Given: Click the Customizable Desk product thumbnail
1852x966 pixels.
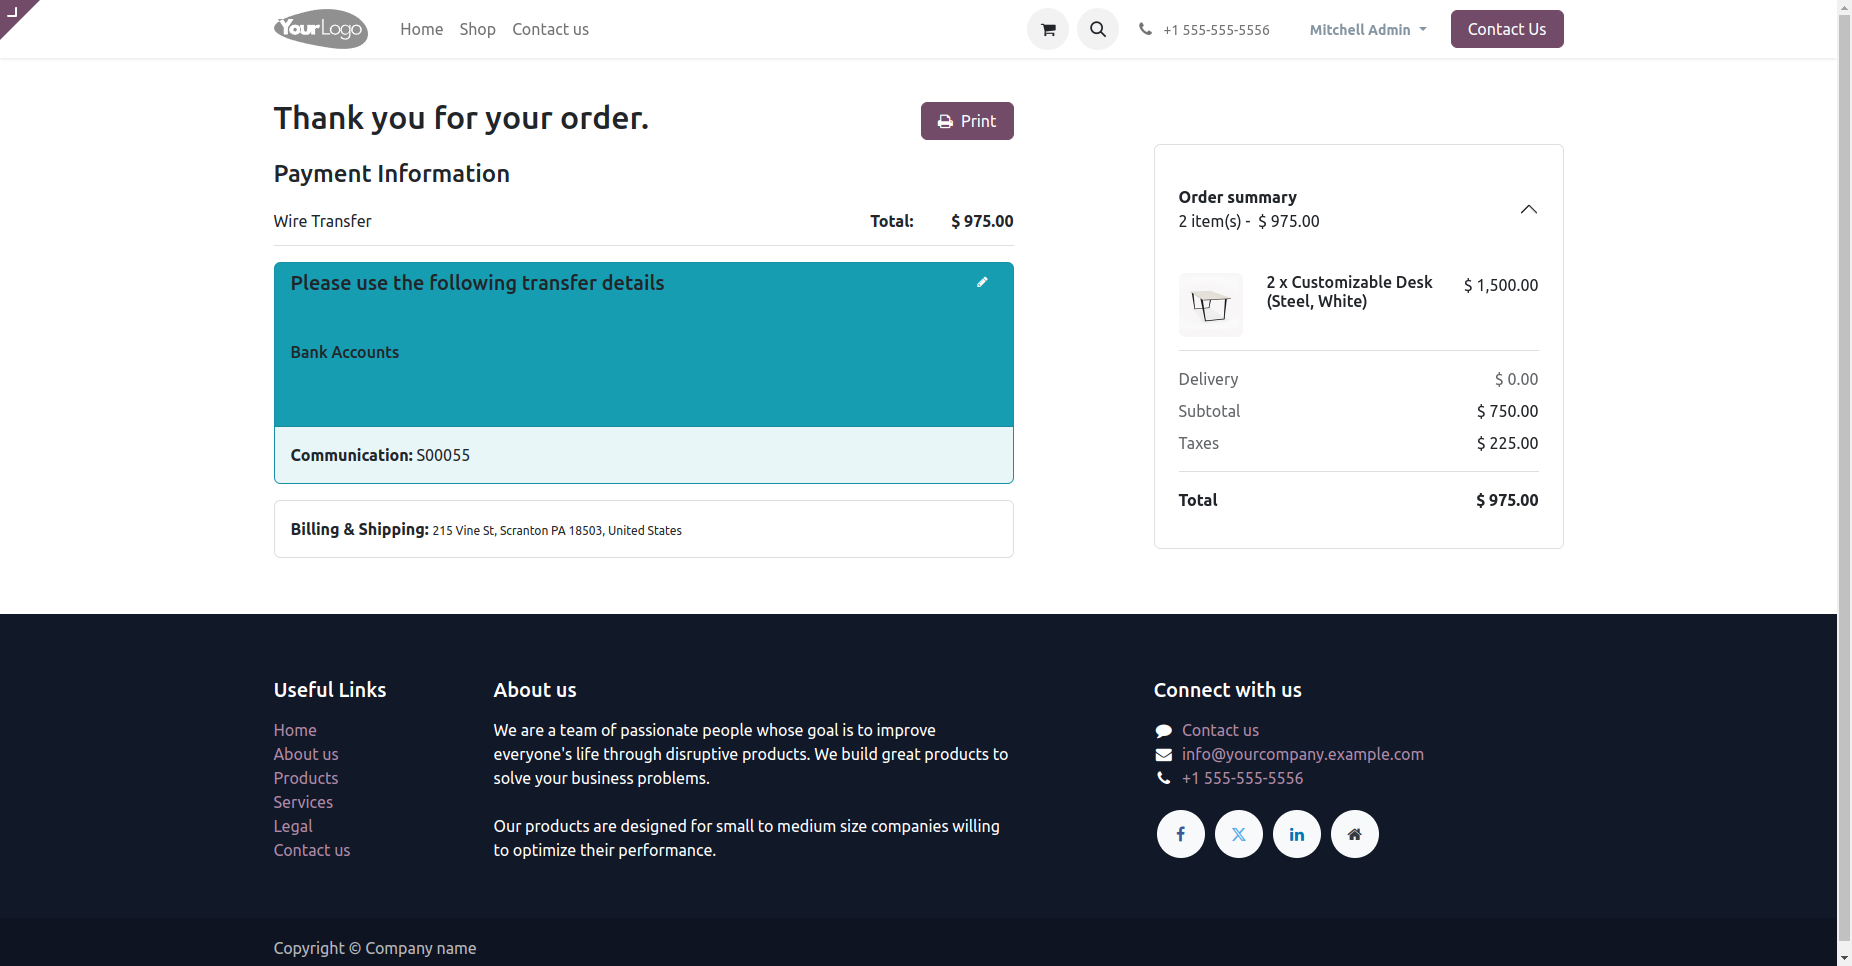Looking at the screenshot, I should click(x=1210, y=305).
